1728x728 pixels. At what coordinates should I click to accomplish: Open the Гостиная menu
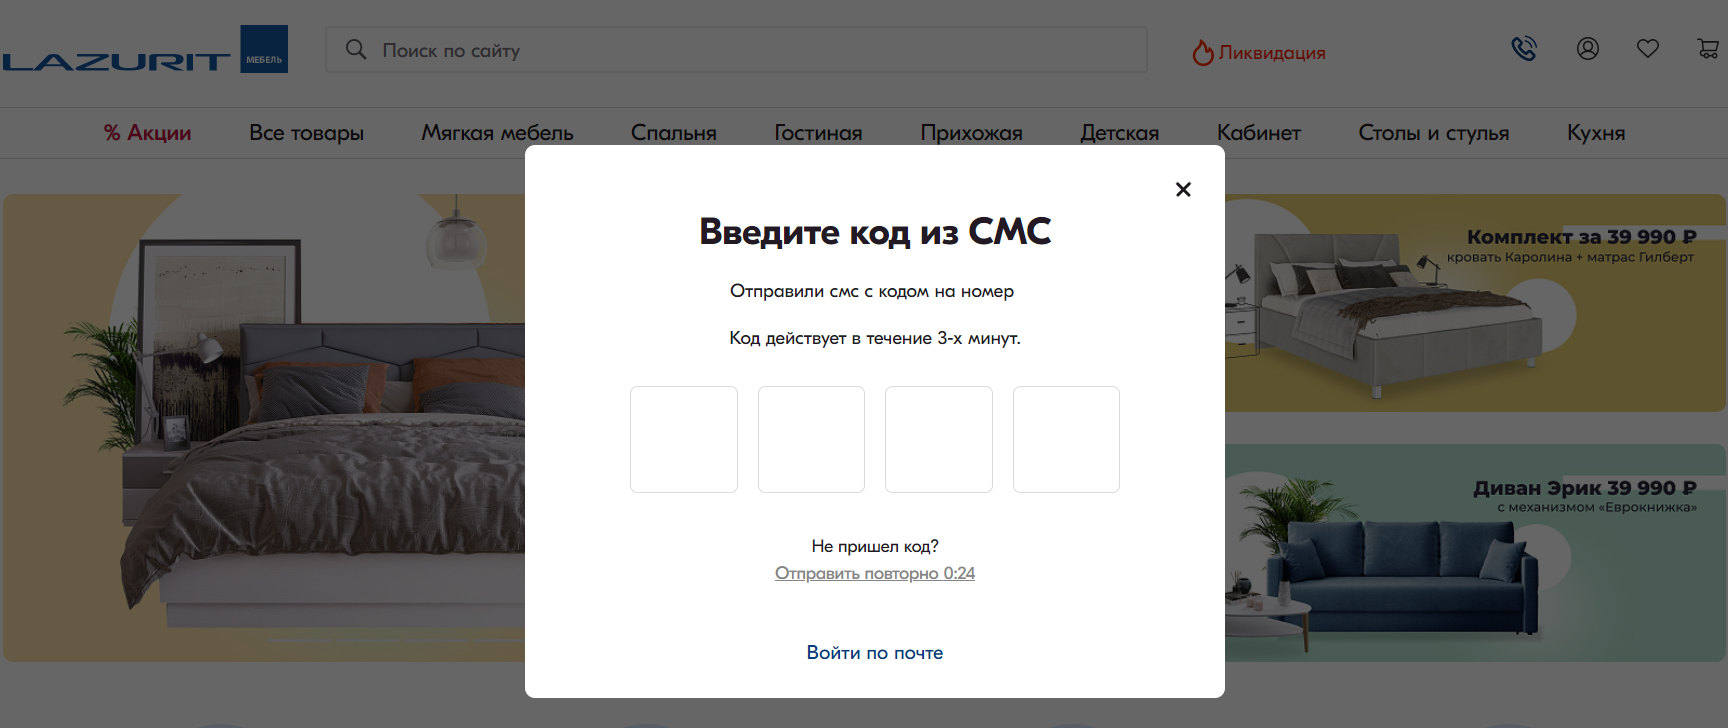[x=818, y=133]
